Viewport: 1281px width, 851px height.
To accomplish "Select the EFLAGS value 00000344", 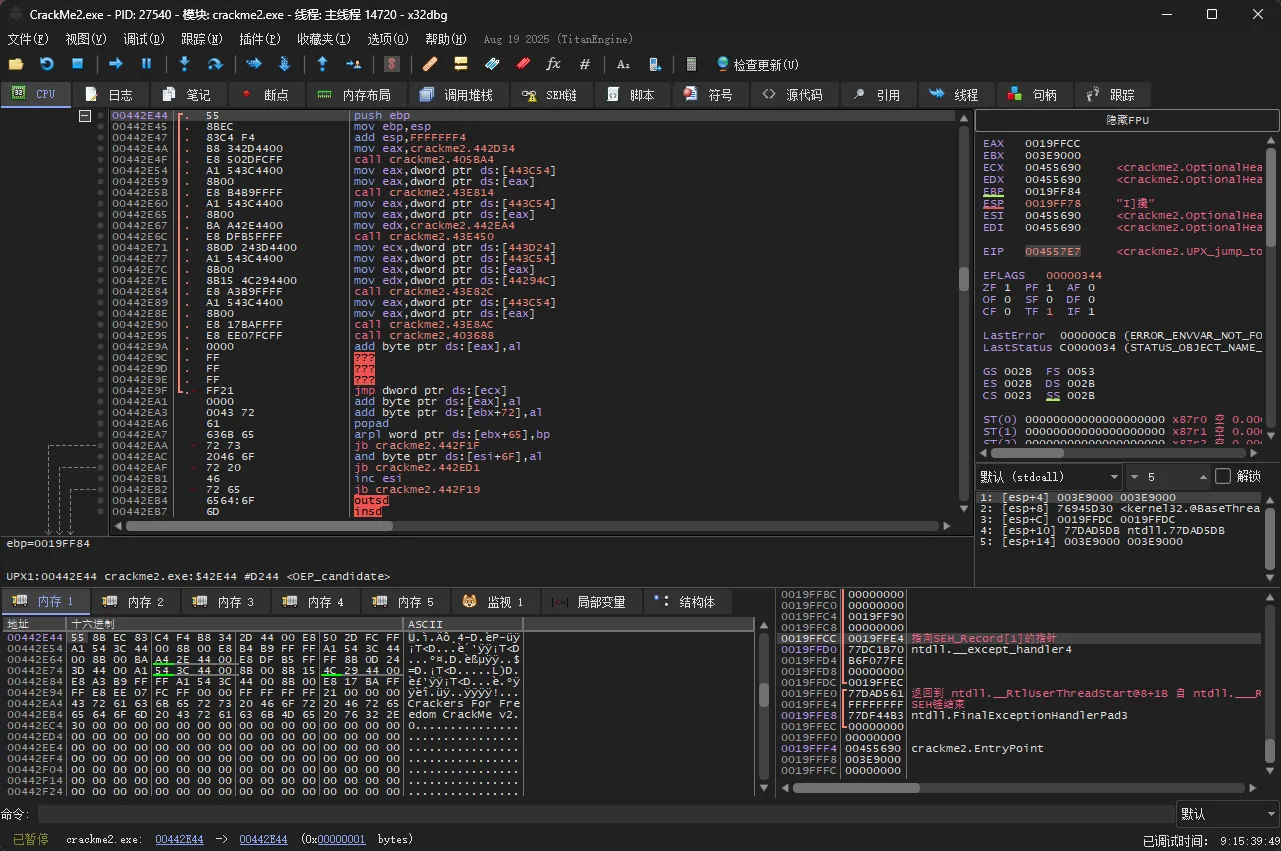I will click(1075, 275).
